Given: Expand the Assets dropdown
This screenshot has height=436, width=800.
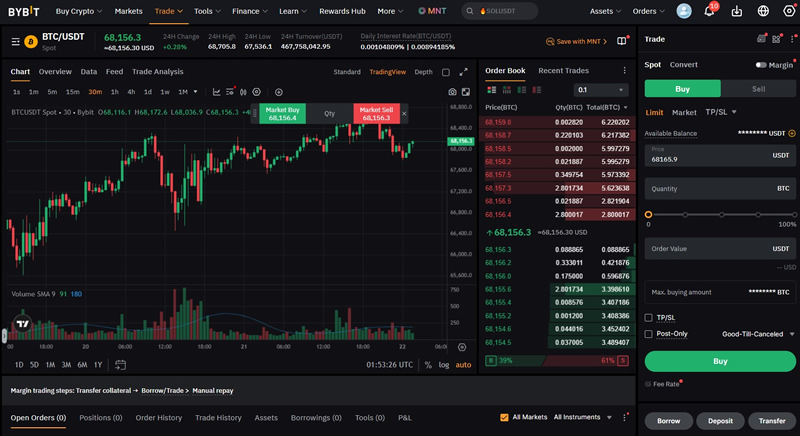Looking at the screenshot, I should pos(606,11).
